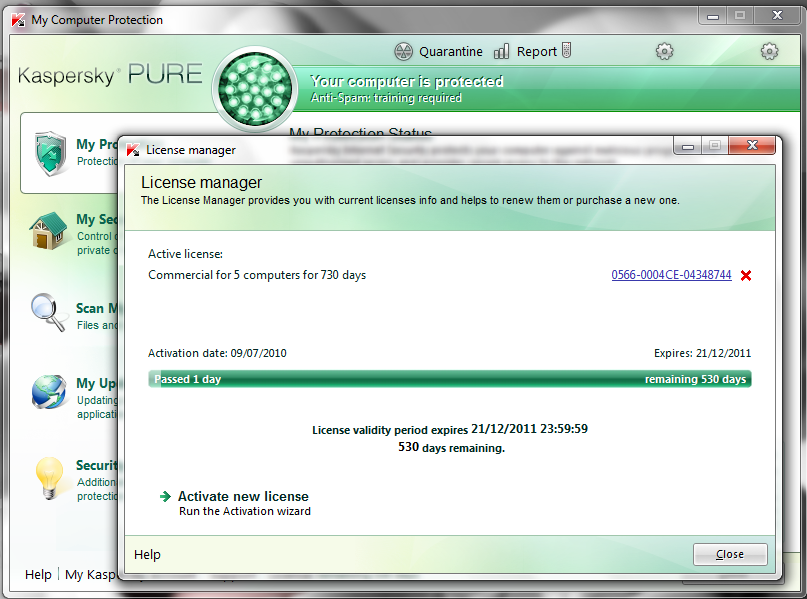The width and height of the screenshot is (807, 599).
Task: Click 'Your computer is protected' status banner
Action: (x=407, y=81)
